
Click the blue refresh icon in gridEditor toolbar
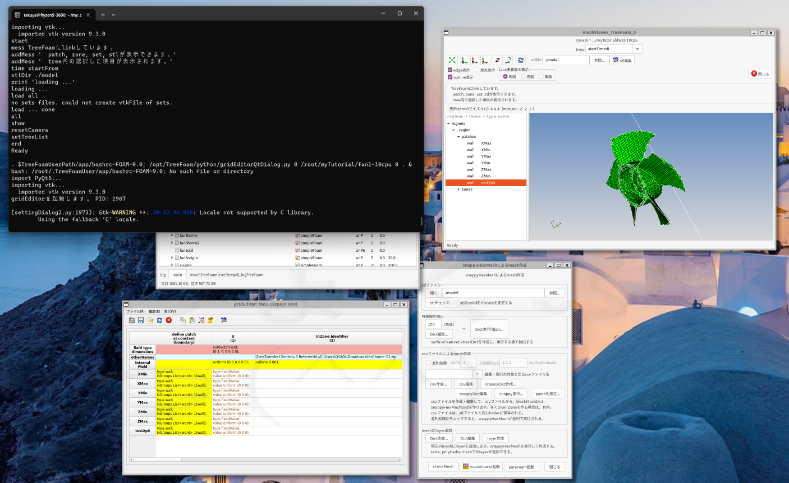click(160, 320)
